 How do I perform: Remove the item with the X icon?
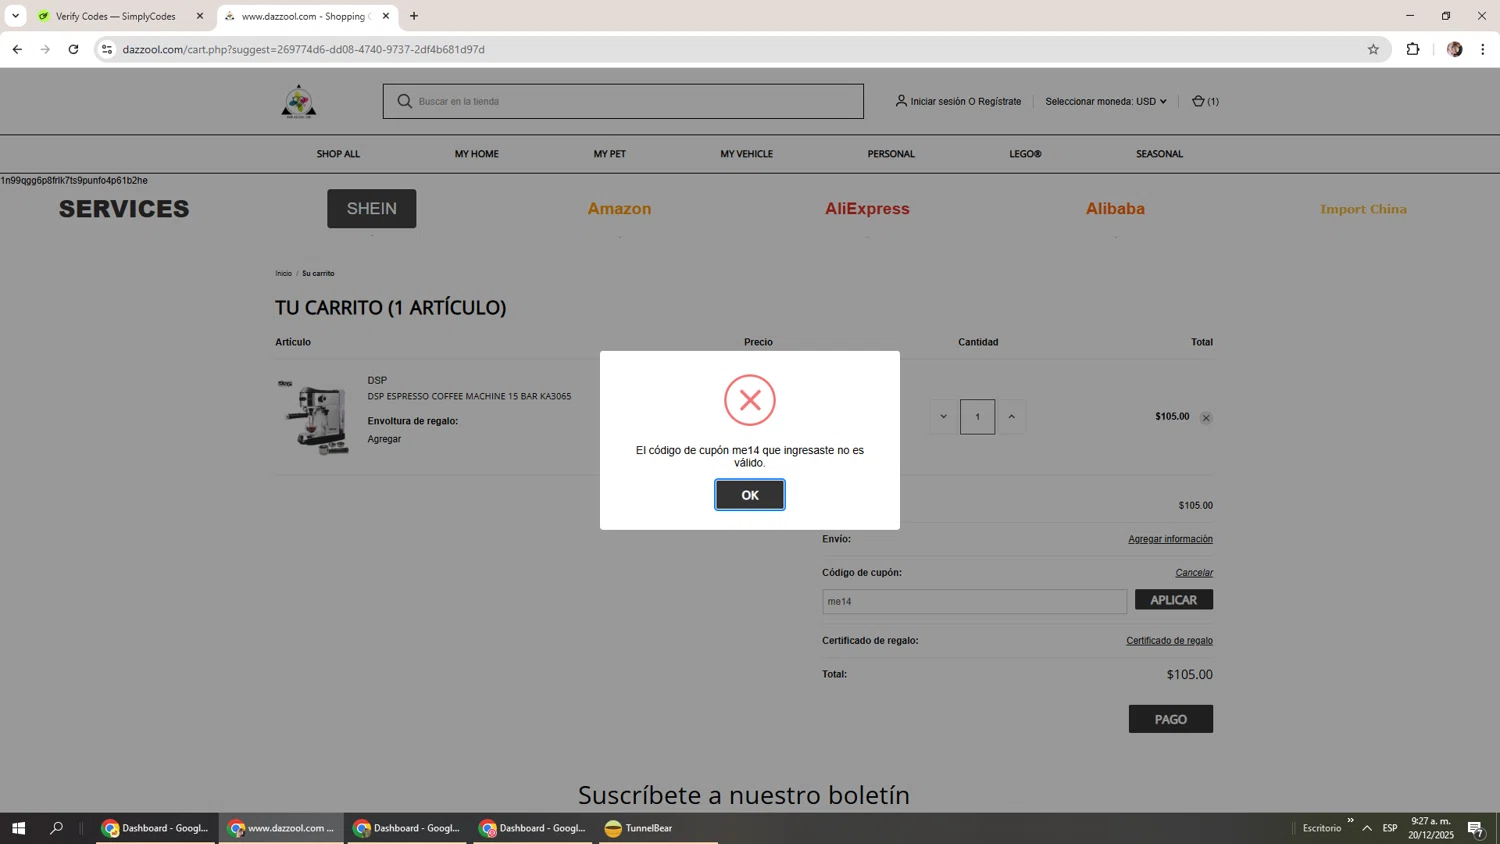coord(1206,418)
